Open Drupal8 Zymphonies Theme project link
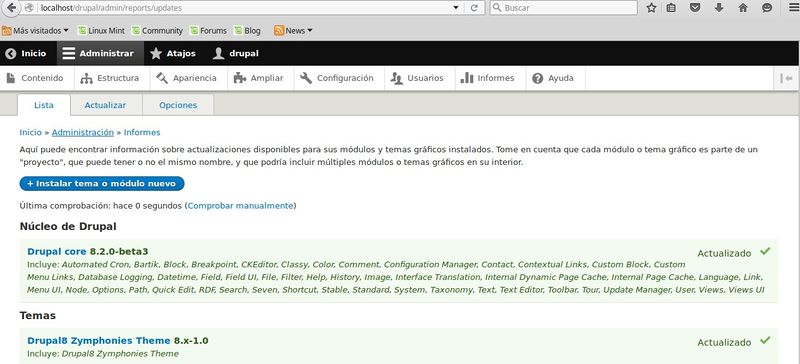800x364 pixels. 98,341
